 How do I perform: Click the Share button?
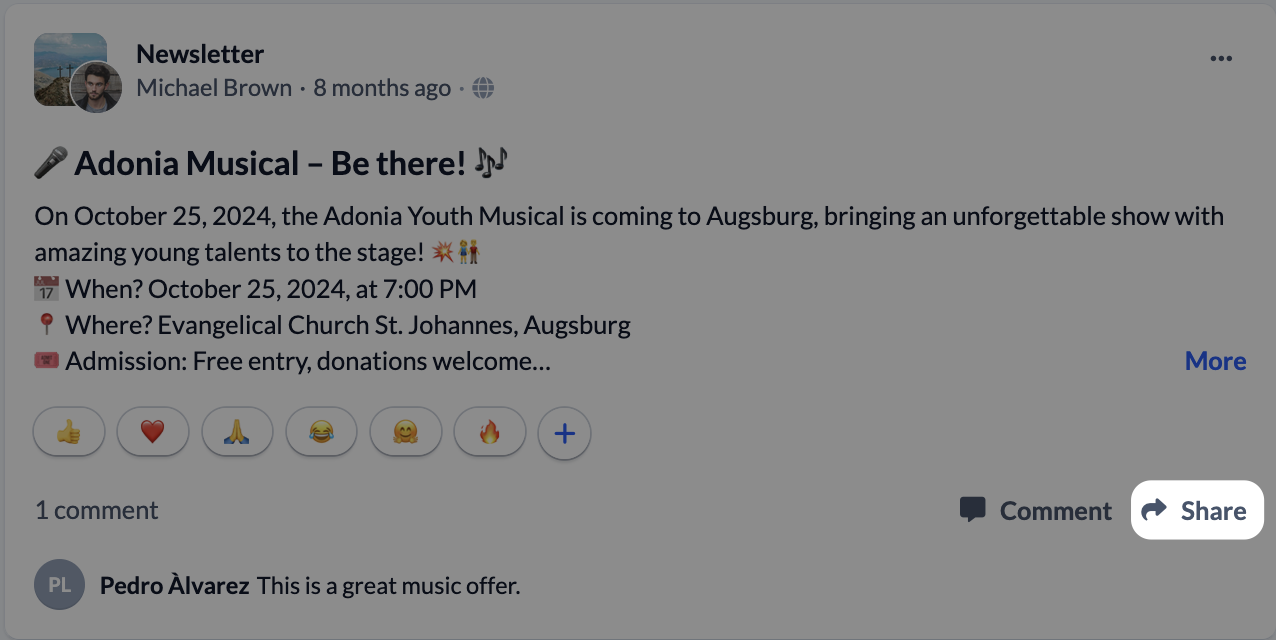coord(1196,511)
